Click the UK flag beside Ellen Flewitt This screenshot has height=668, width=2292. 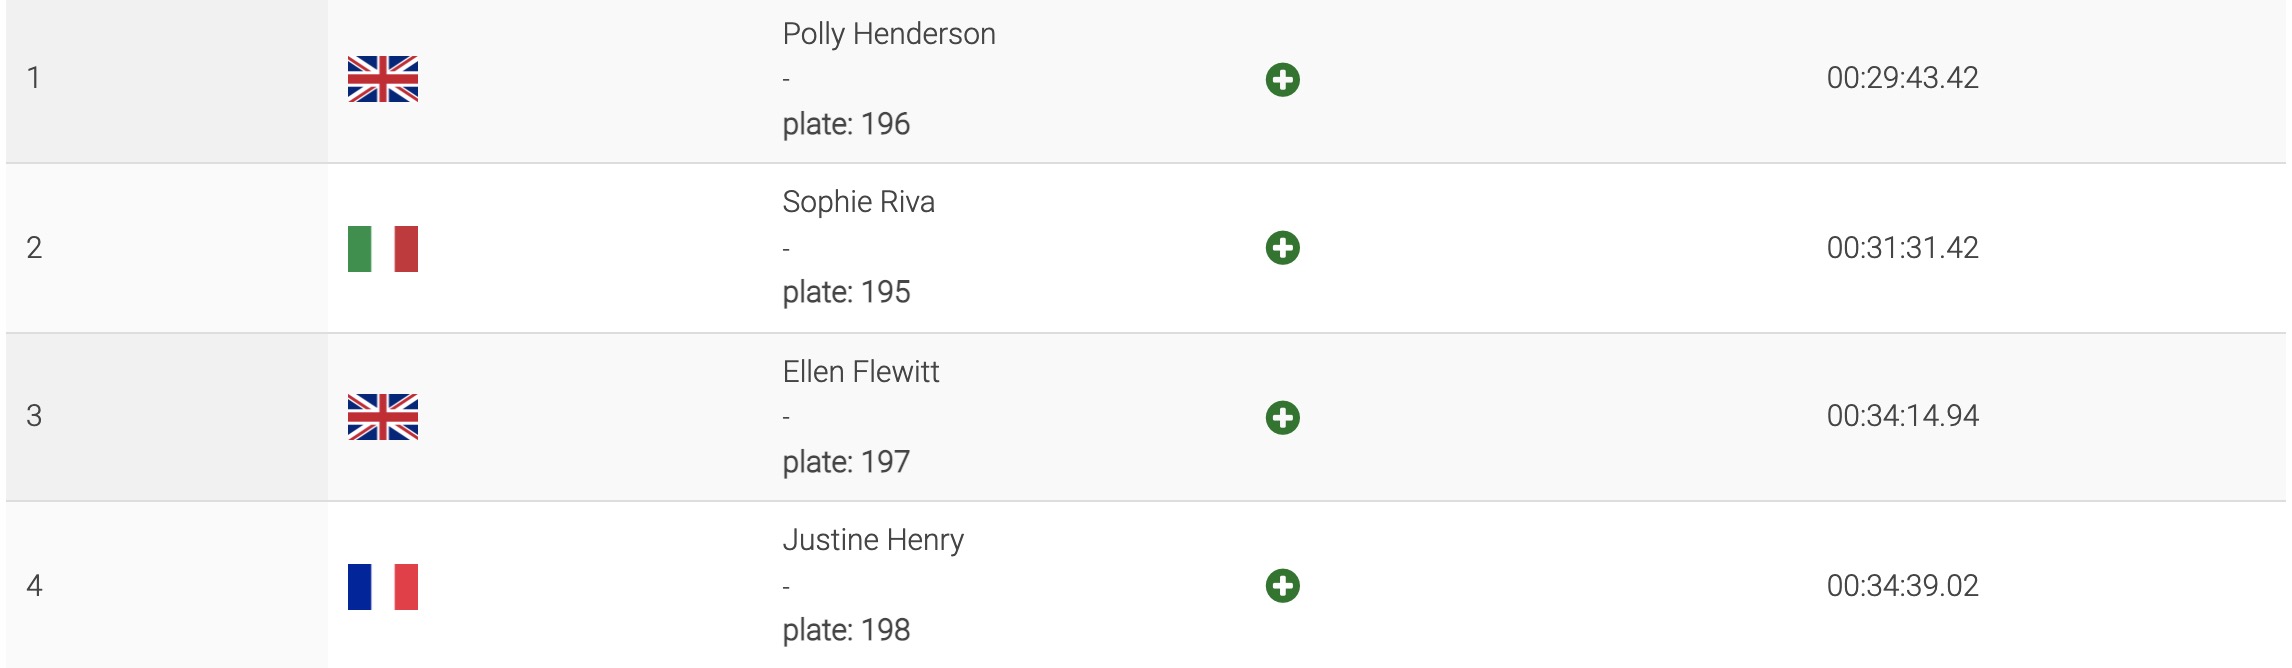(383, 417)
